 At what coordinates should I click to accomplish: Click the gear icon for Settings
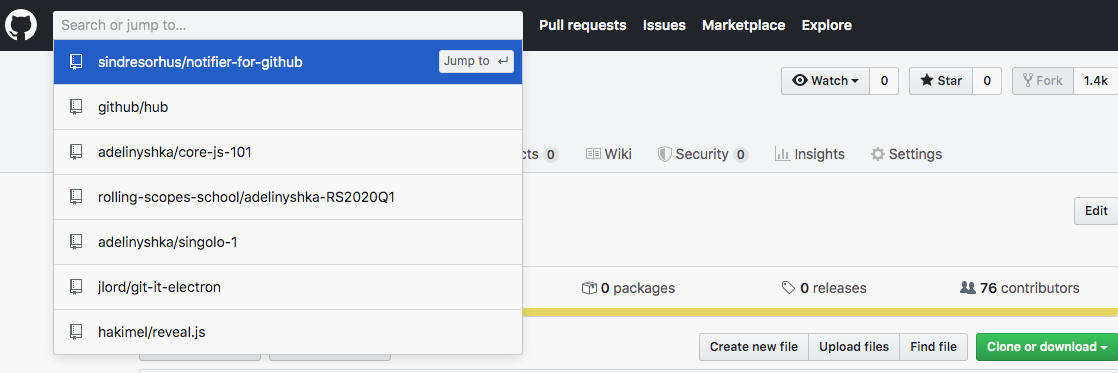click(x=878, y=154)
